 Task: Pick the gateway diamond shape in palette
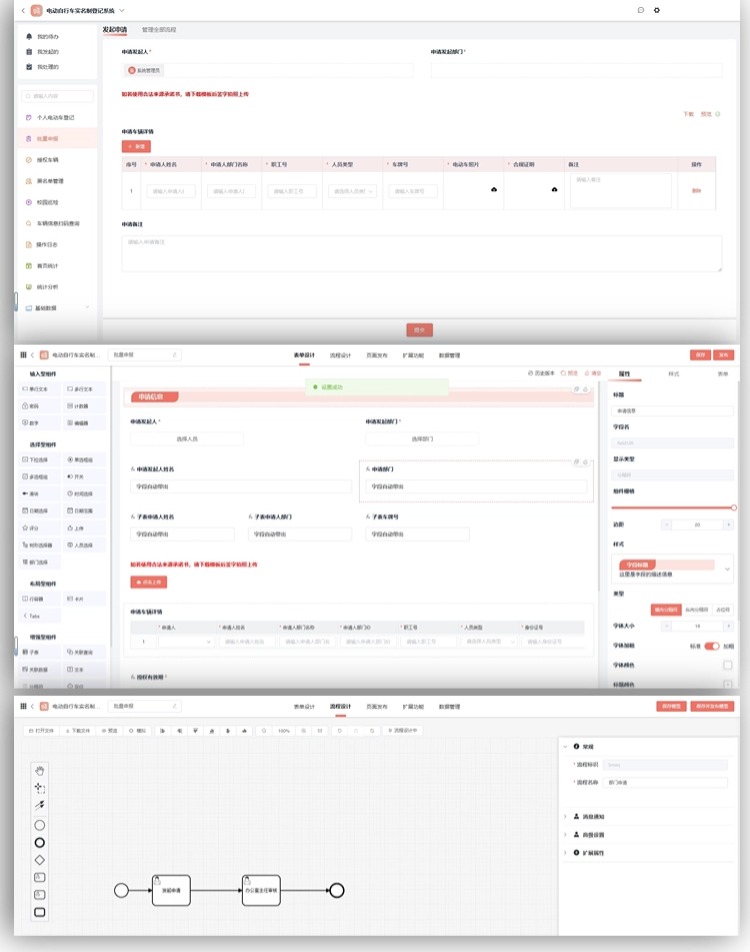(x=40, y=859)
